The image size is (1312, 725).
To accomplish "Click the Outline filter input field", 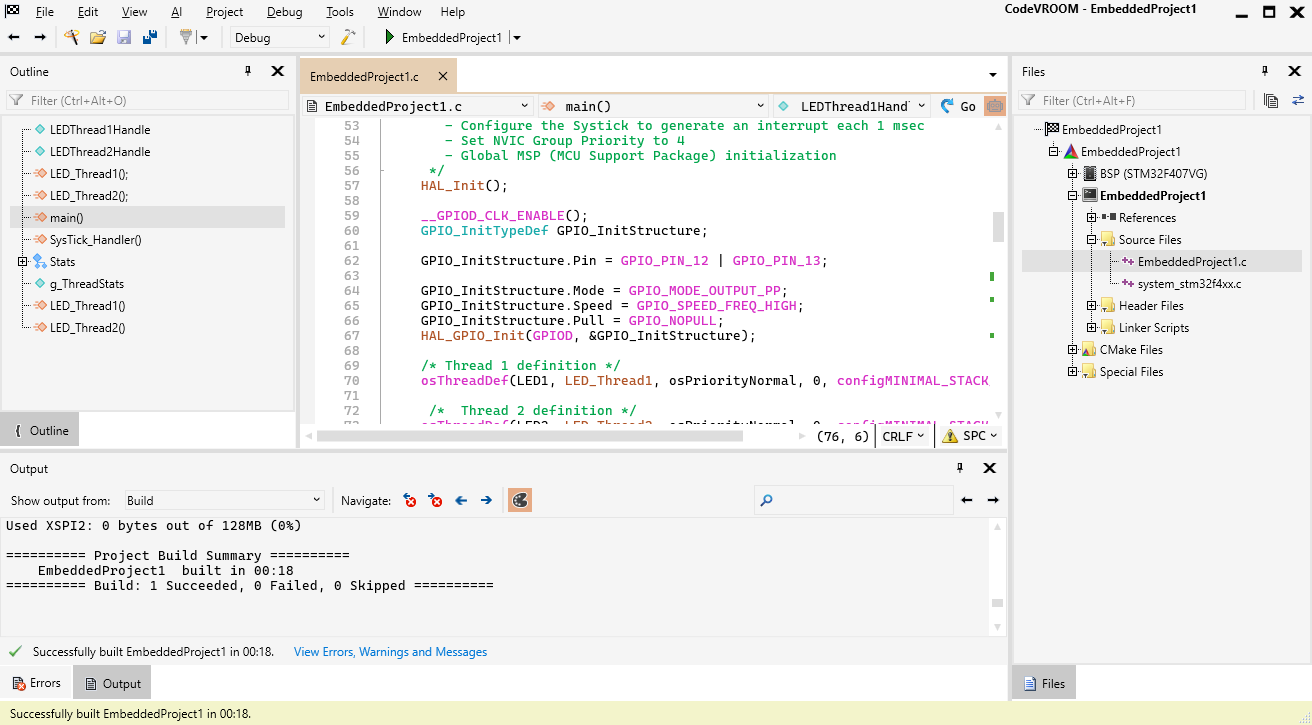I will point(150,100).
